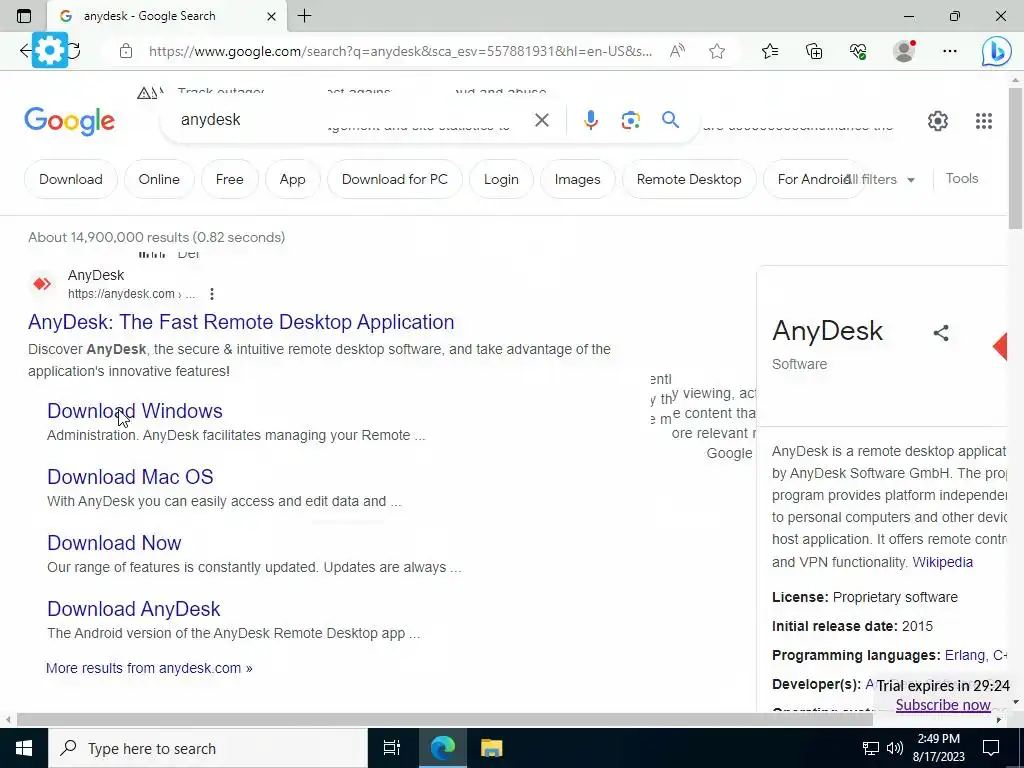Clear the search query
Viewport: 1024px width, 768px height.
point(541,120)
